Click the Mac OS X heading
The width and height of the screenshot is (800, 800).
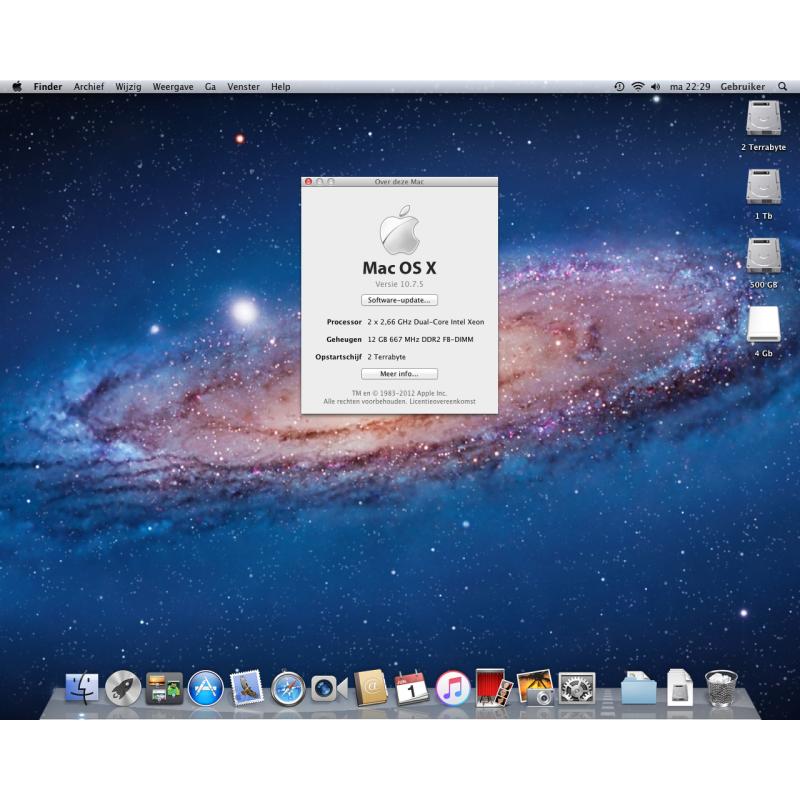(399, 268)
